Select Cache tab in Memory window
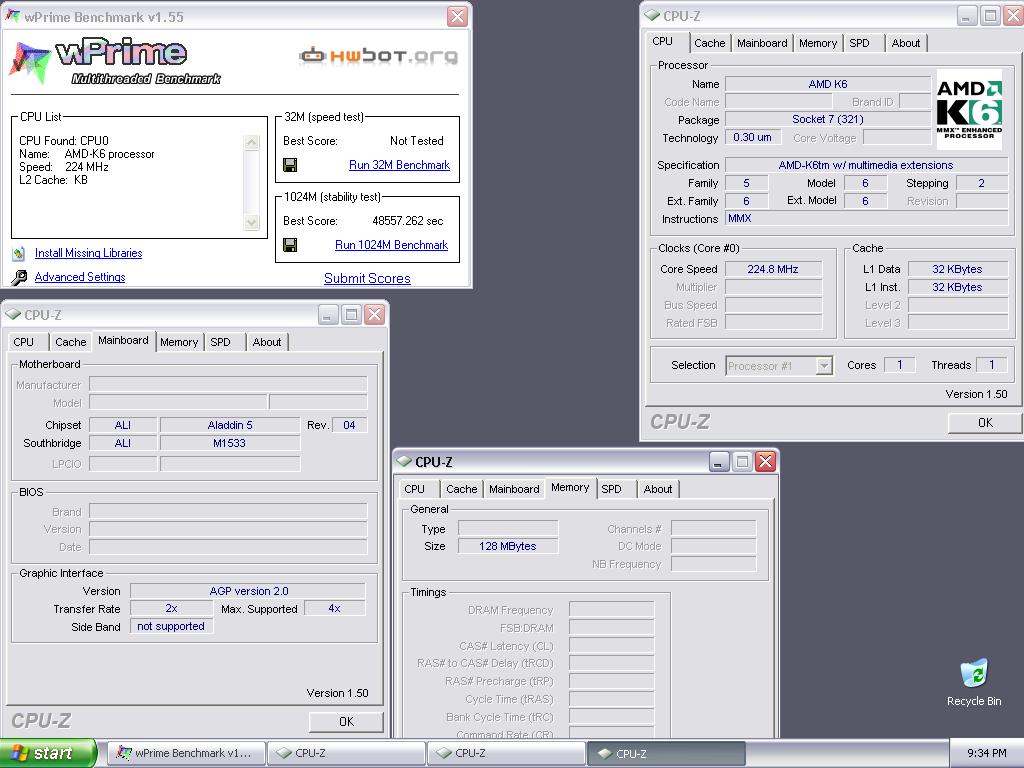Viewport: 1024px width, 768px height. [462, 489]
